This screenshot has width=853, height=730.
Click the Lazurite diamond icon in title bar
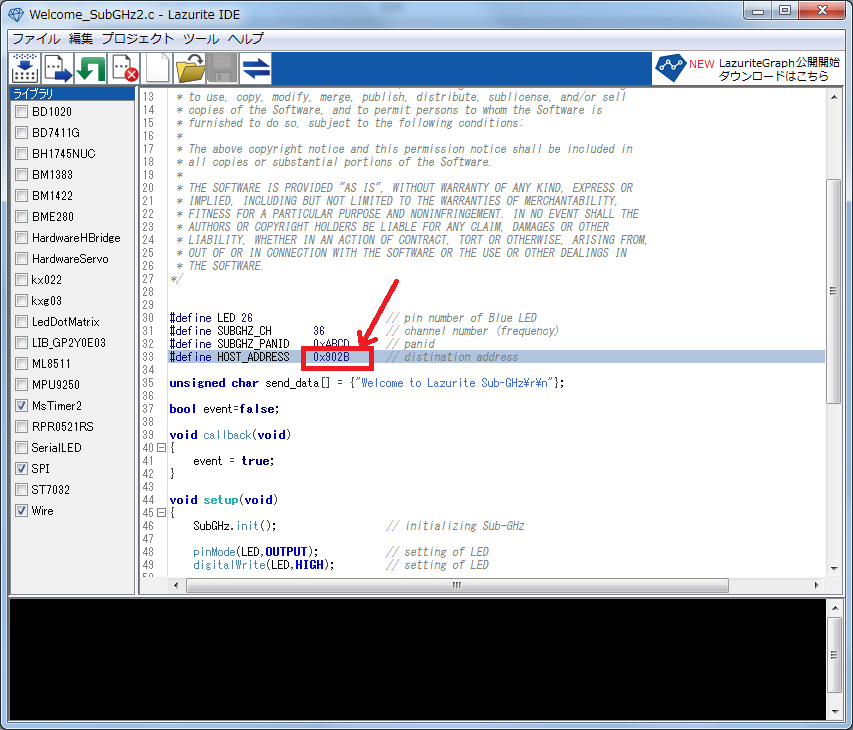coord(16,15)
